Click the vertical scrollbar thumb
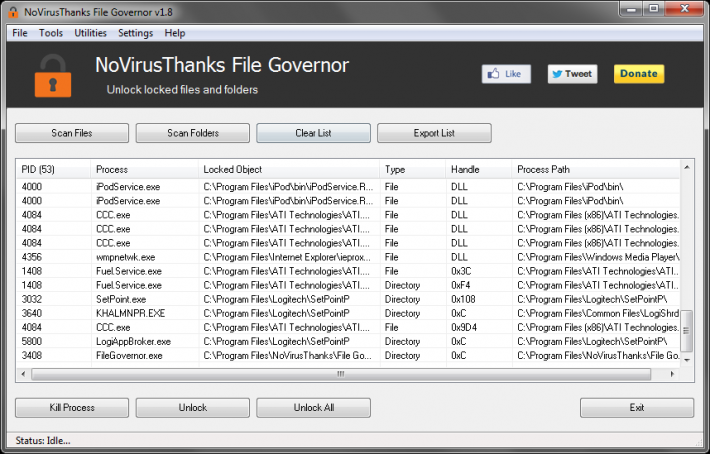Screen dimensions: 710x454 tap(687, 331)
